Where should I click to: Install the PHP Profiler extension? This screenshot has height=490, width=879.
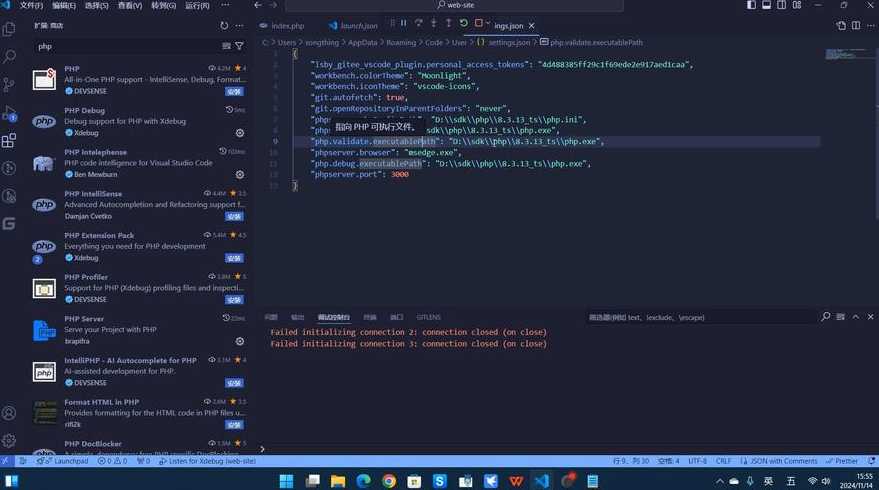[x=234, y=300]
